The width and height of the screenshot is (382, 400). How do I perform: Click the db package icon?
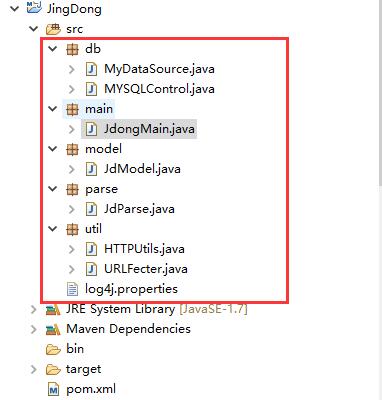72,49
